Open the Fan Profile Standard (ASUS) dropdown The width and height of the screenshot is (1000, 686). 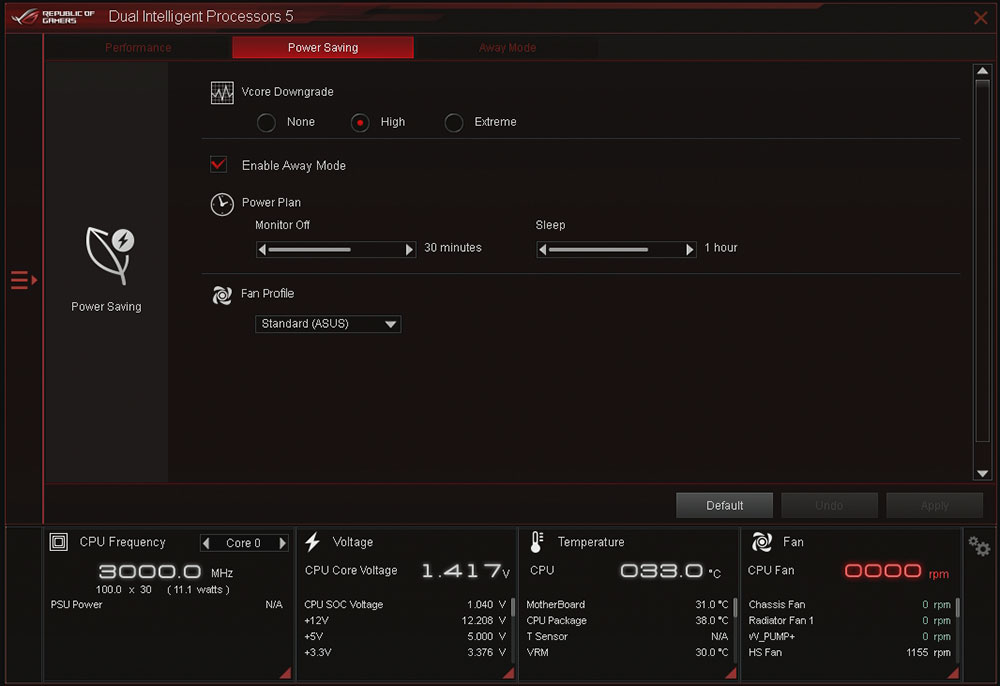328,324
